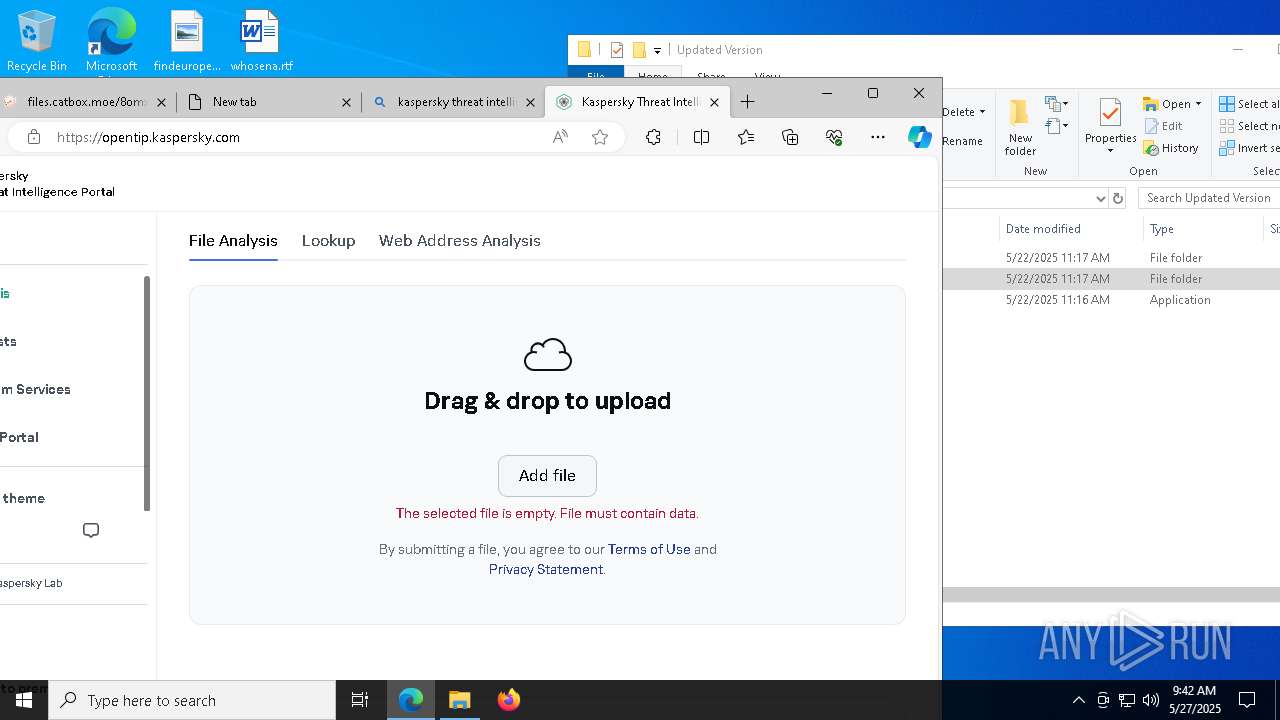Click the Add file button
Viewport: 1280px width, 720px height.
tap(547, 476)
